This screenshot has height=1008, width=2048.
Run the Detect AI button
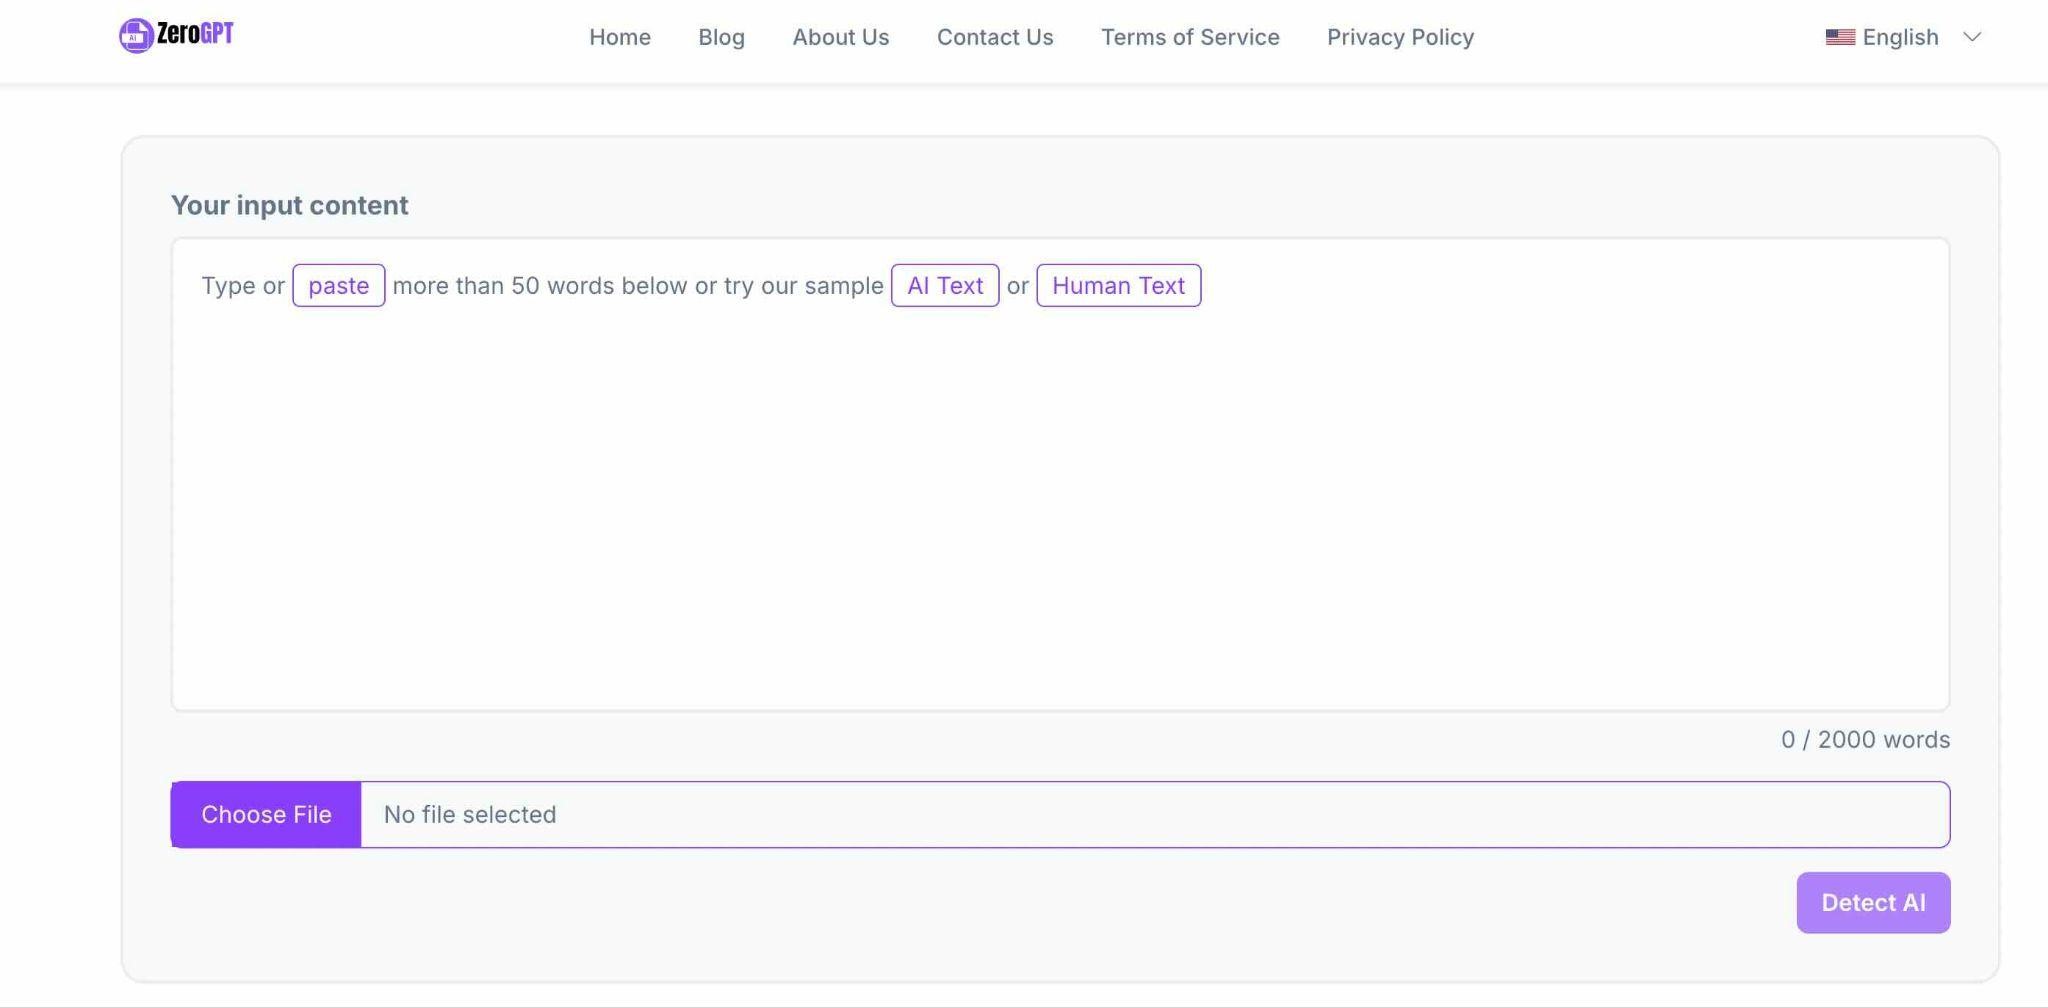1872,902
